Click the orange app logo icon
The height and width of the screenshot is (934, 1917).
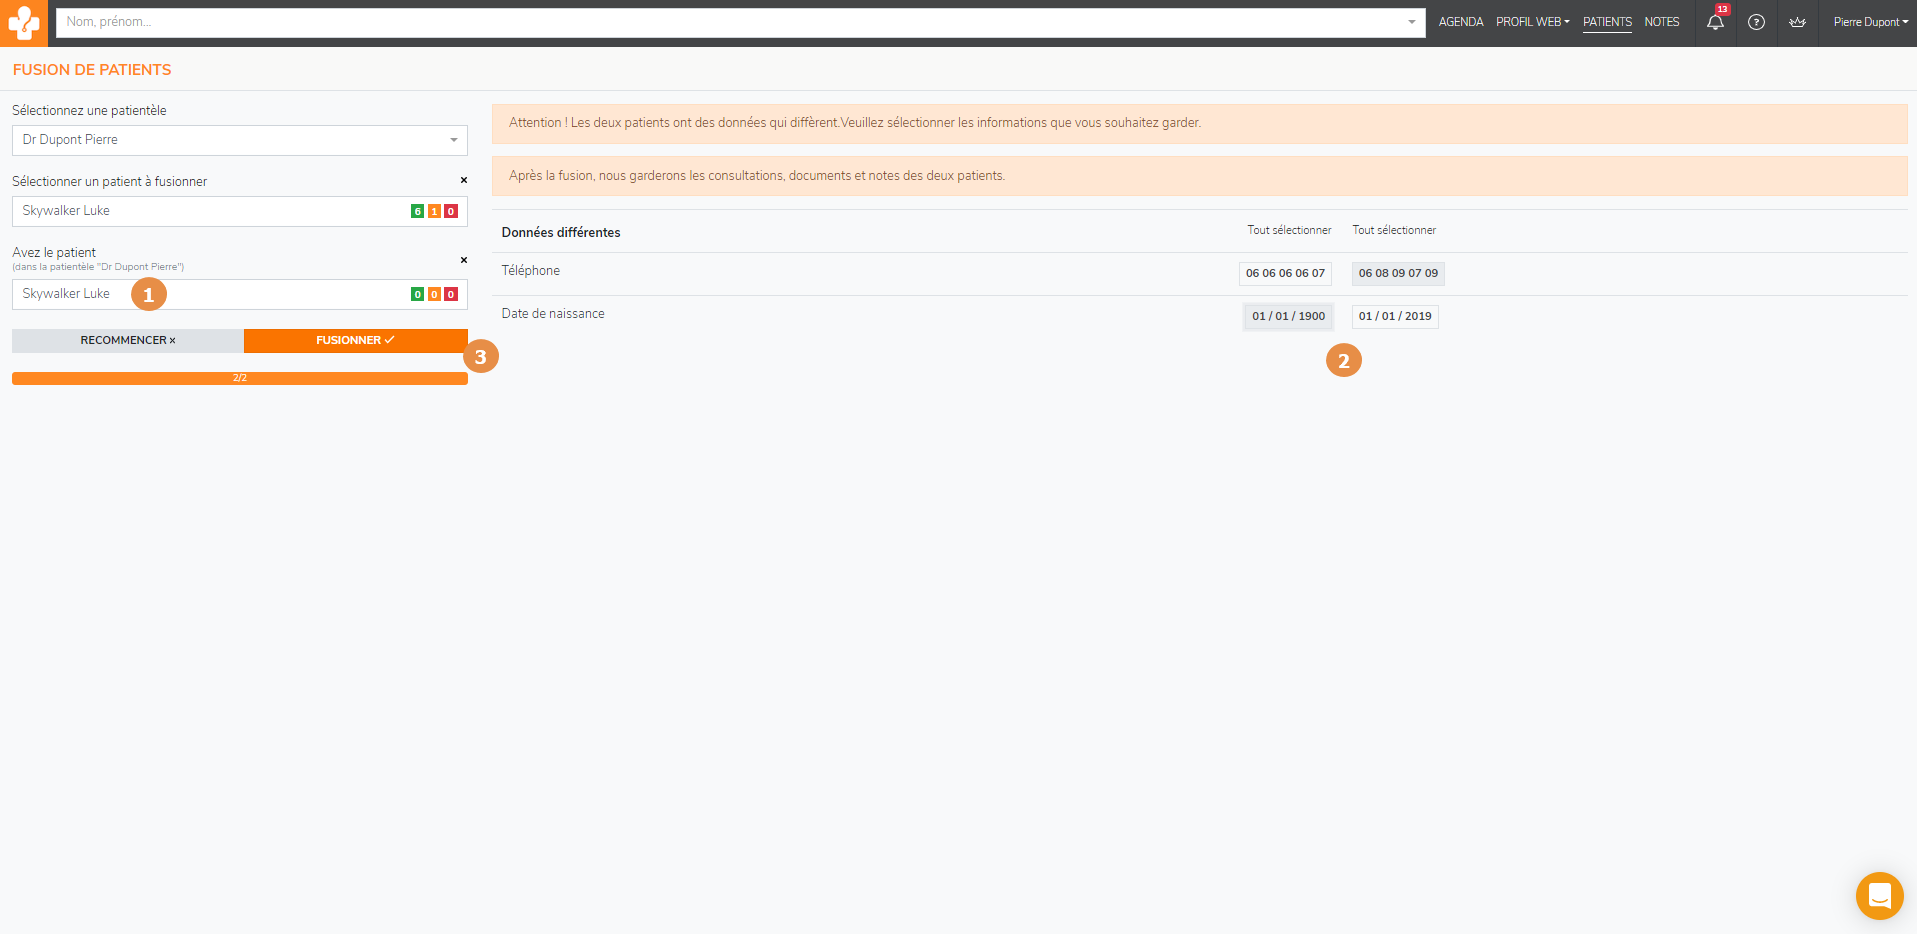coord(23,23)
